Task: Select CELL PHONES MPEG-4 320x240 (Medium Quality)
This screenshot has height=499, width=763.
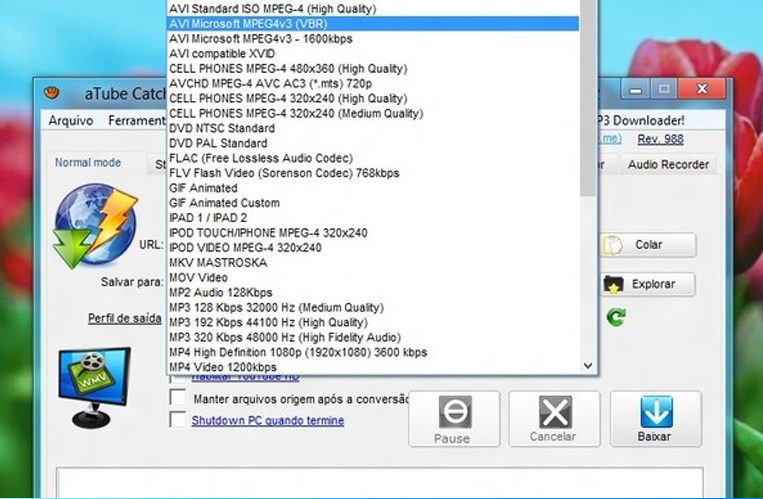Action: [x=373, y=113]
